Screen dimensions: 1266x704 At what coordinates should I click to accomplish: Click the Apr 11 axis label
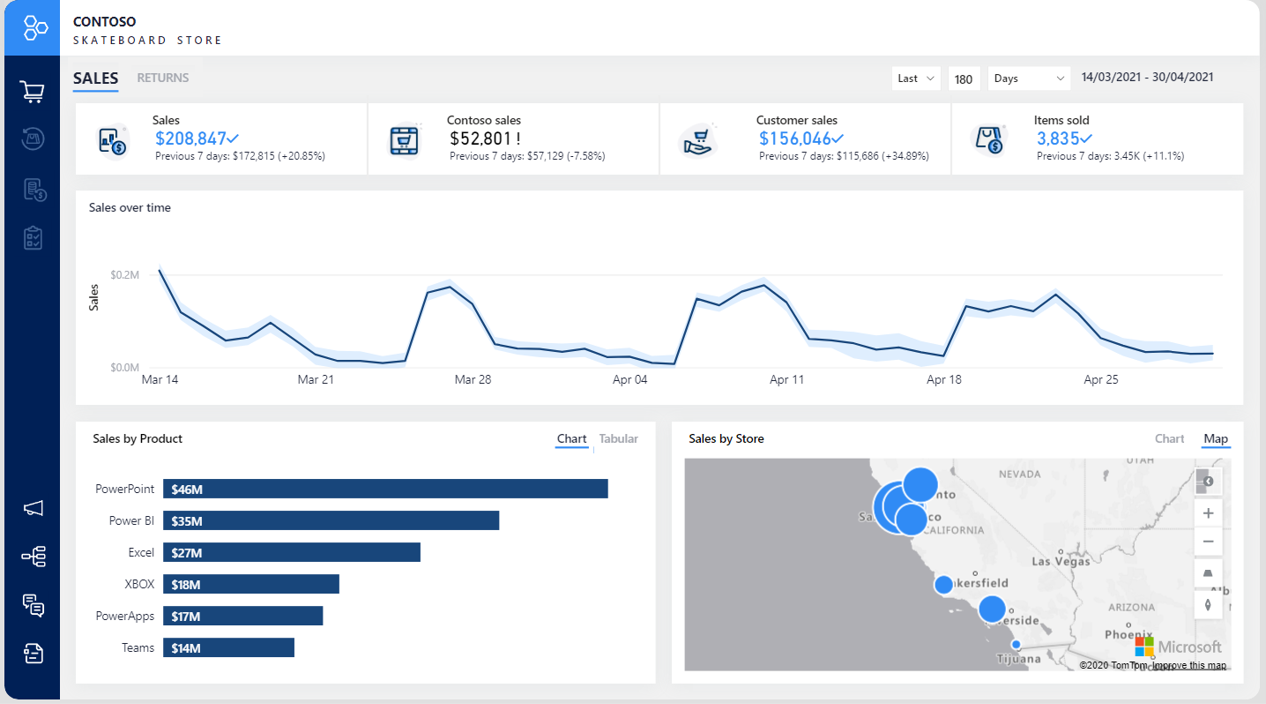point(787,380)
